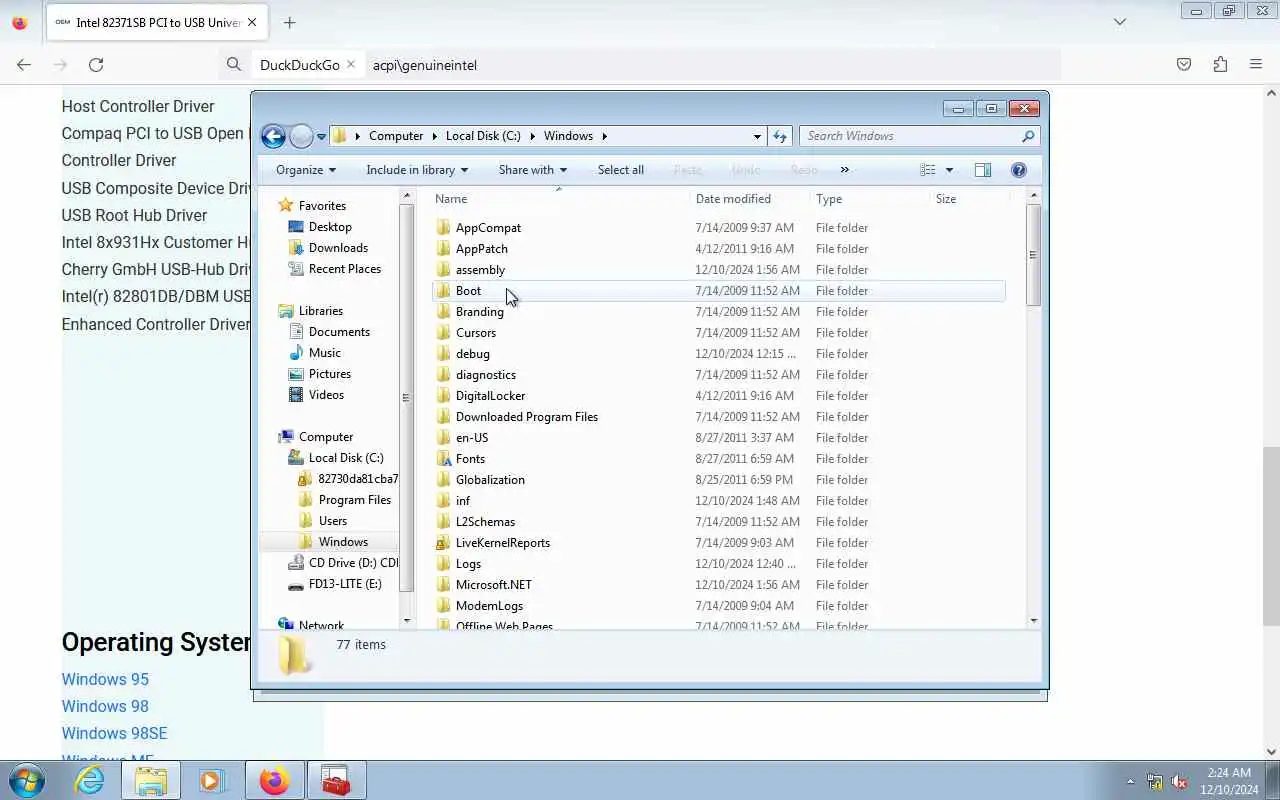Close the Intel 82371SB Firefox tab
This screenshot has height=800, width=1280.
(x=252, y=22)
